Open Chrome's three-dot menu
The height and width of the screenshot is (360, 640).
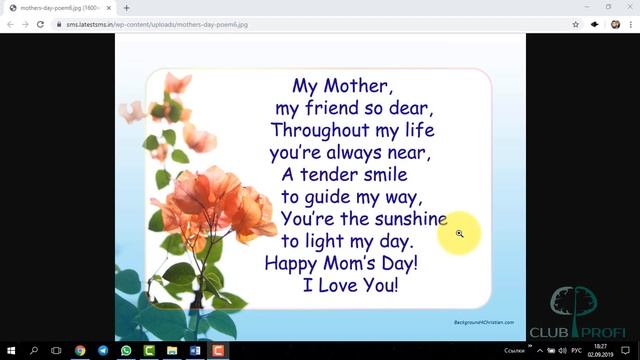(631, 24)
